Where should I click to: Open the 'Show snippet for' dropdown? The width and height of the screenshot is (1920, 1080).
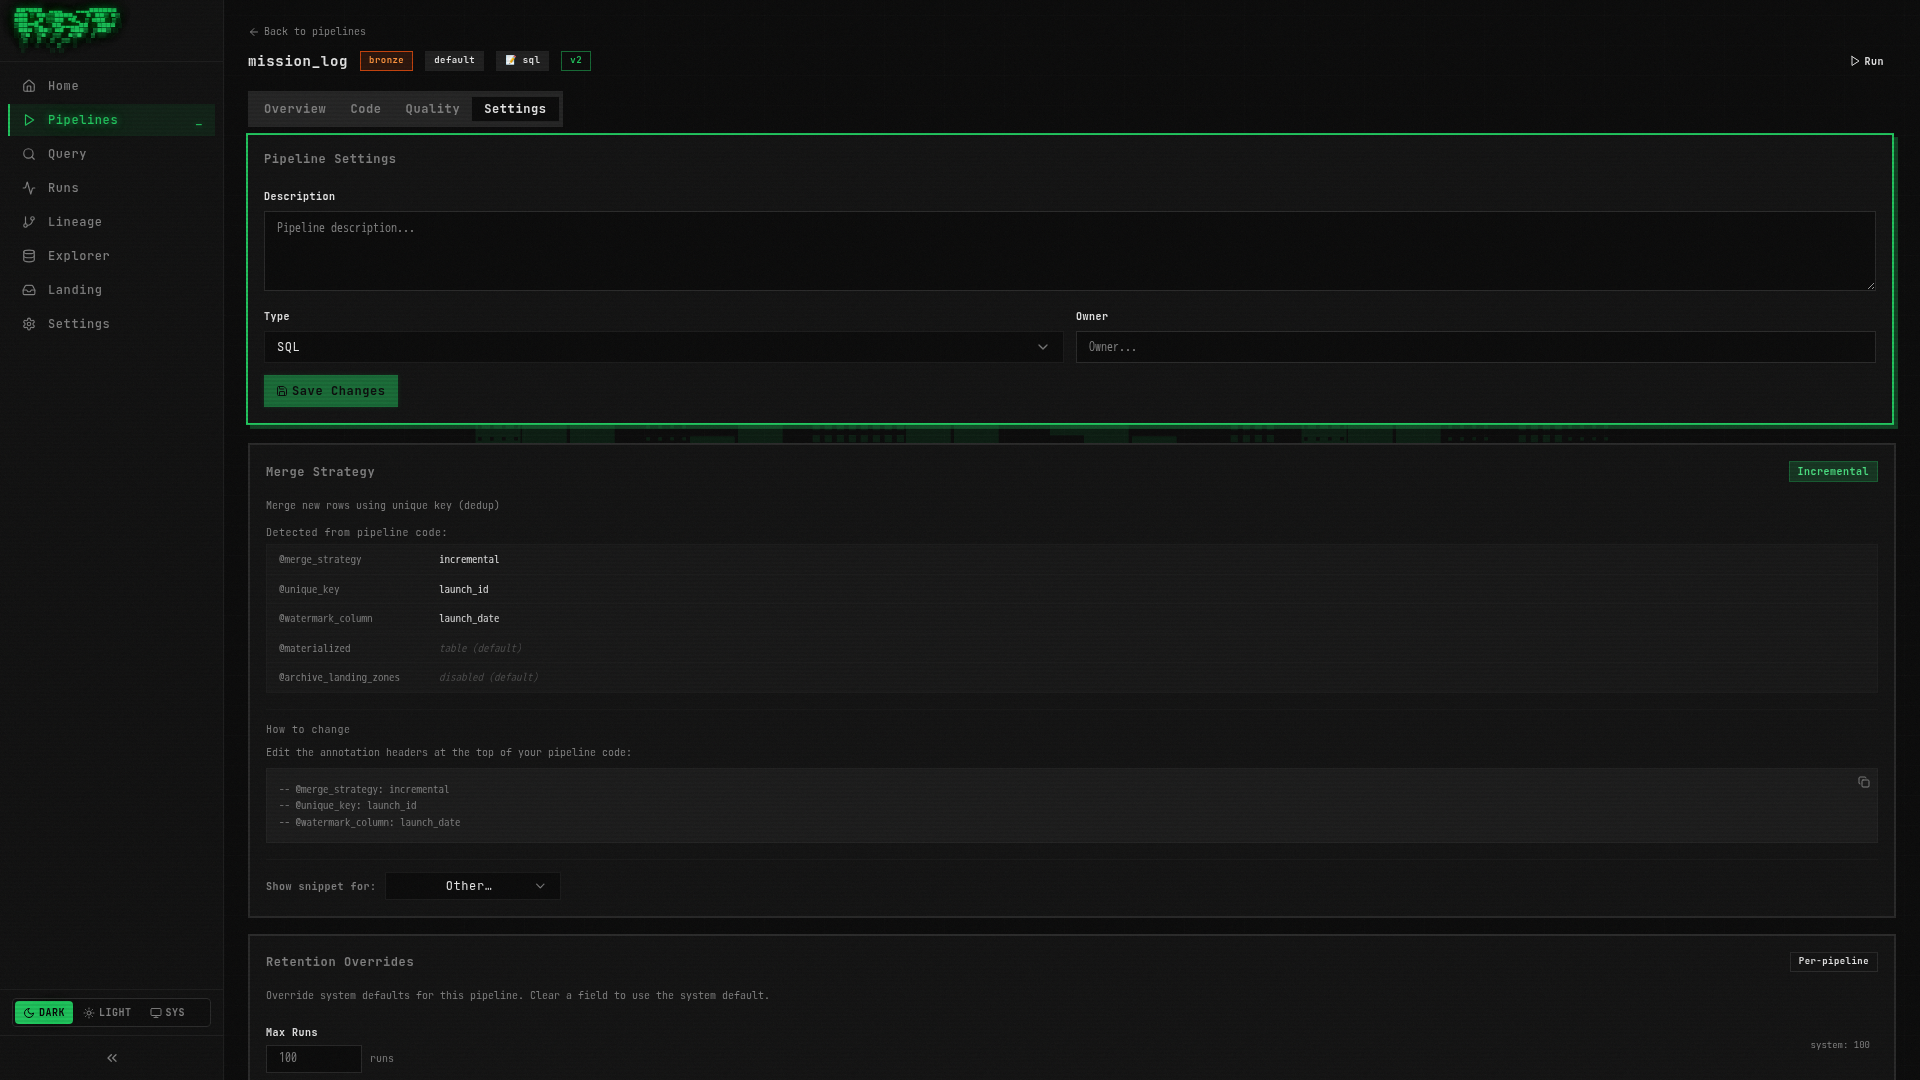point(471,886)
